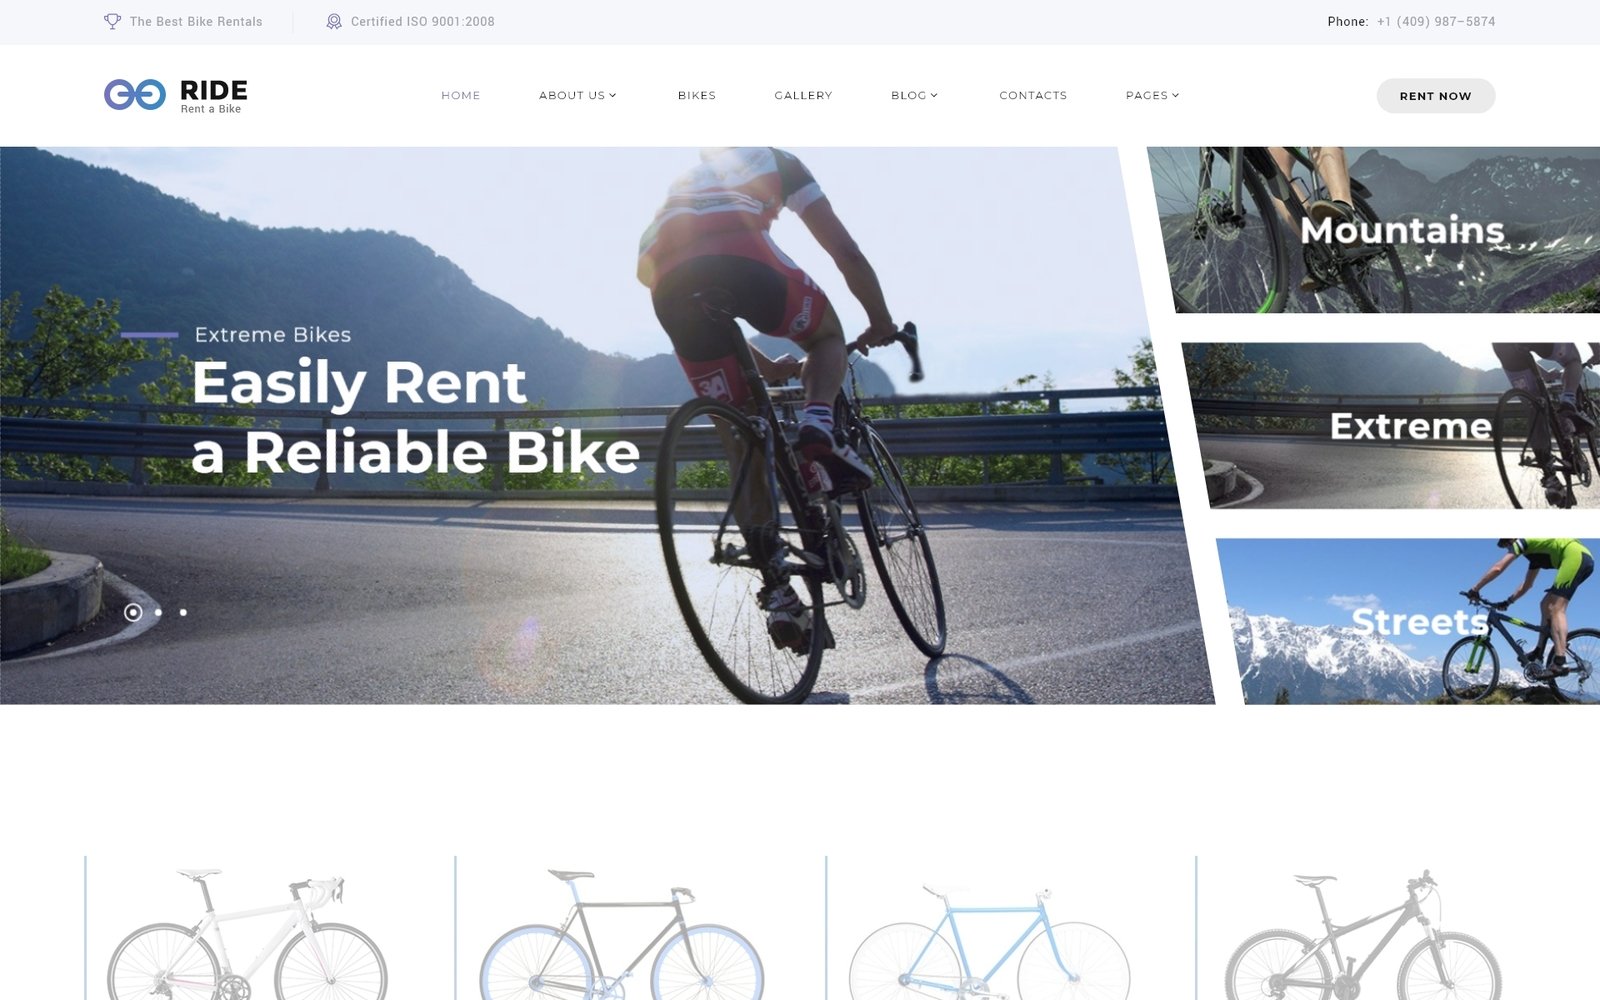Select the first active slider dot

(133, 612)
